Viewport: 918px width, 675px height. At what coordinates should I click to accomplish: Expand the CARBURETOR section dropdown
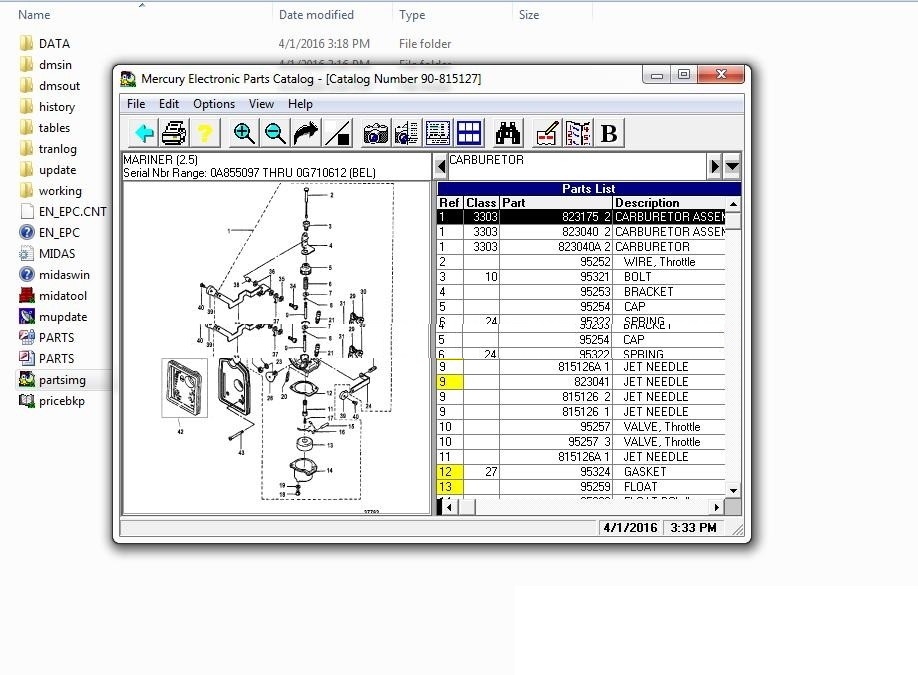click(x=732, y=167)
